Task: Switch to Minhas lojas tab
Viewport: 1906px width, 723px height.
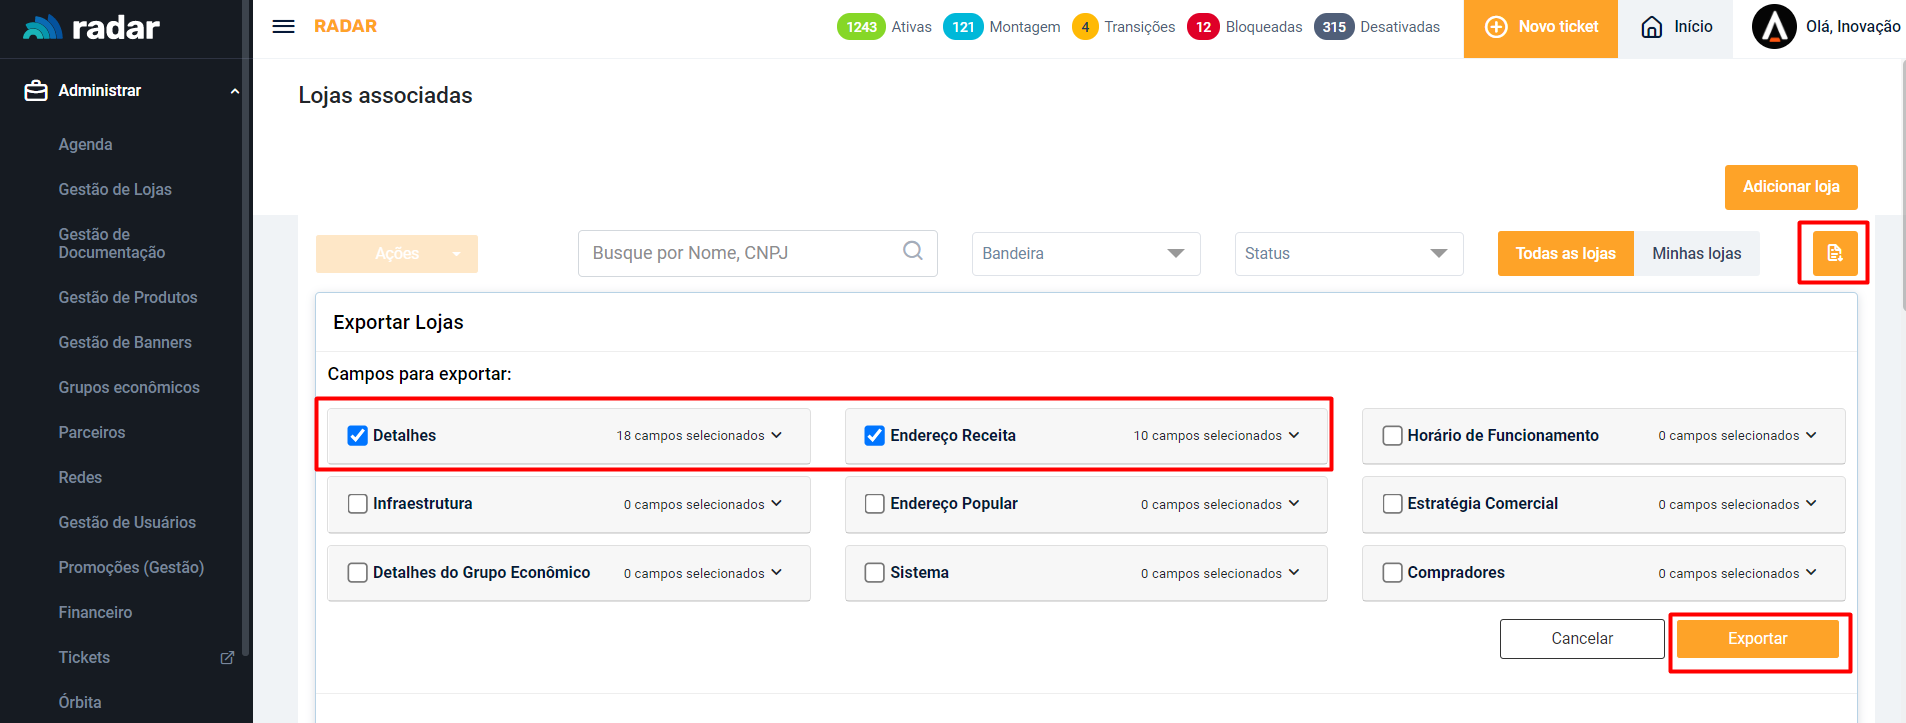Action: (x=1696, y=254)
